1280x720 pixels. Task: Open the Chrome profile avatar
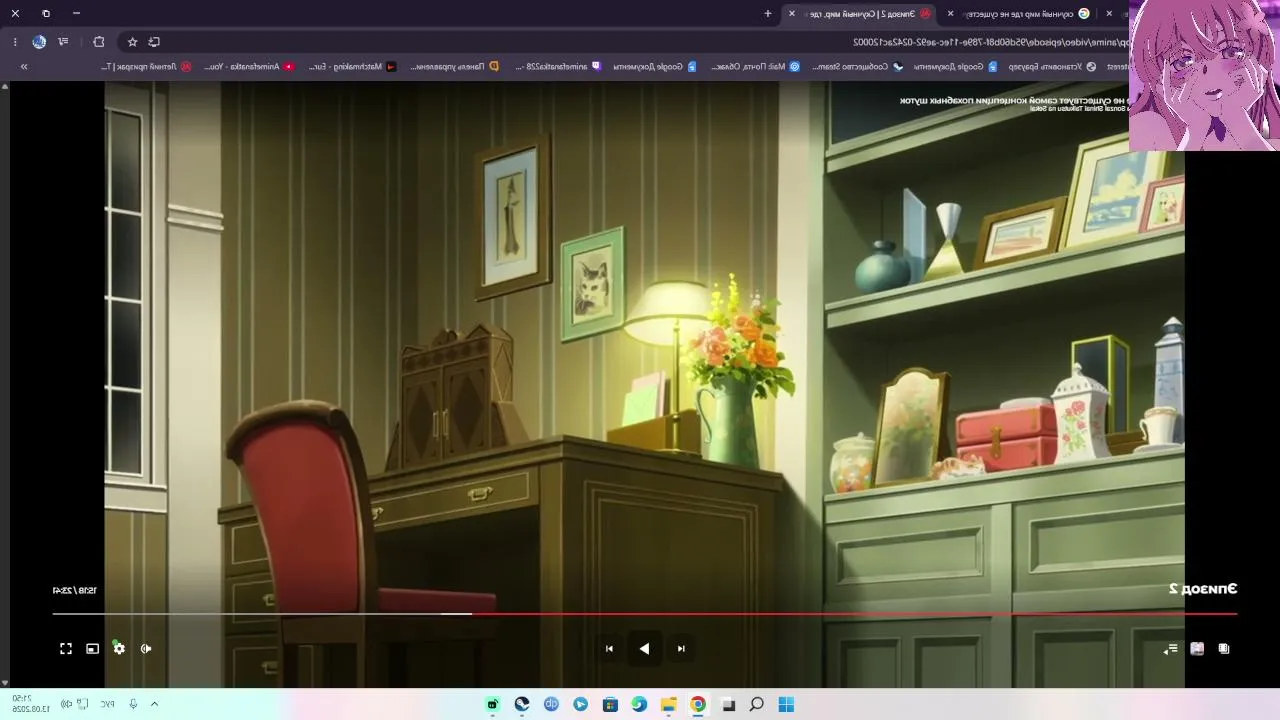point(39,42)
